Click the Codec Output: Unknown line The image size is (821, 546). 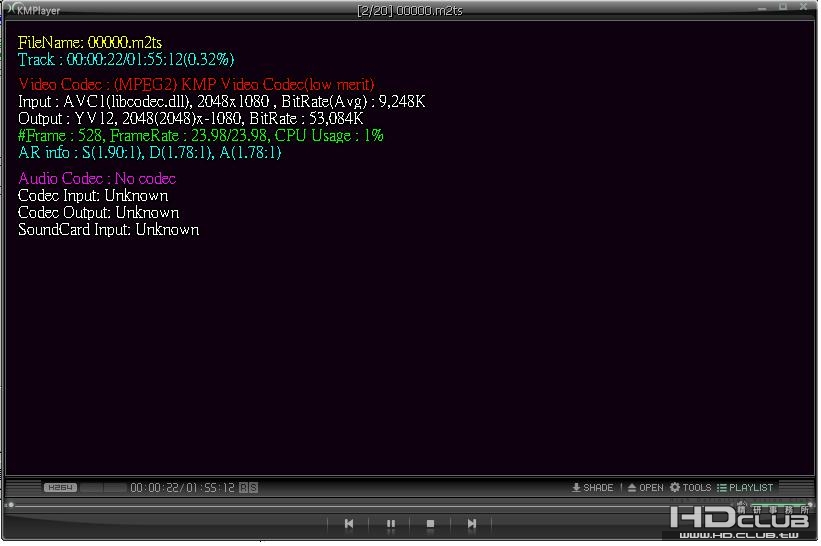(99, 213)
